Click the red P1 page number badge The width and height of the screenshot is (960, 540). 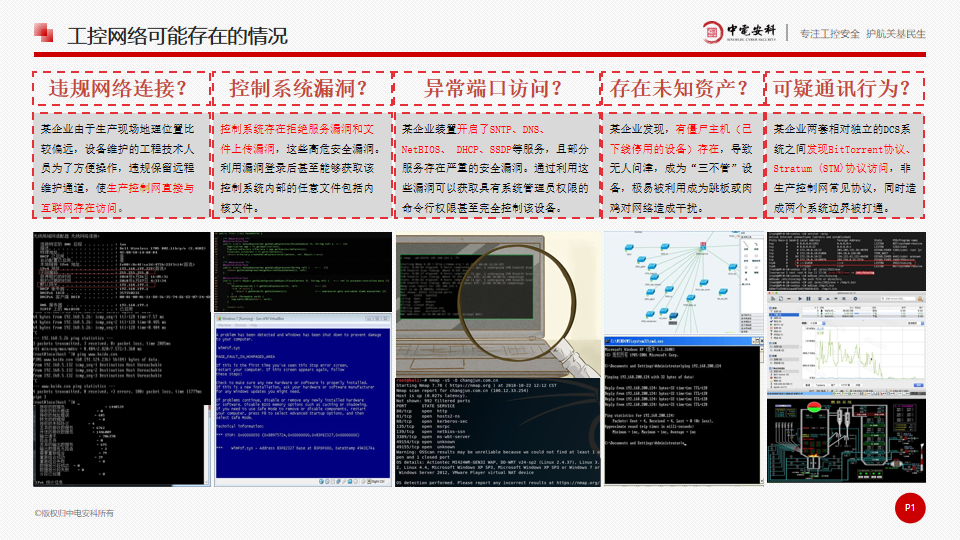(x=910, y=508)
